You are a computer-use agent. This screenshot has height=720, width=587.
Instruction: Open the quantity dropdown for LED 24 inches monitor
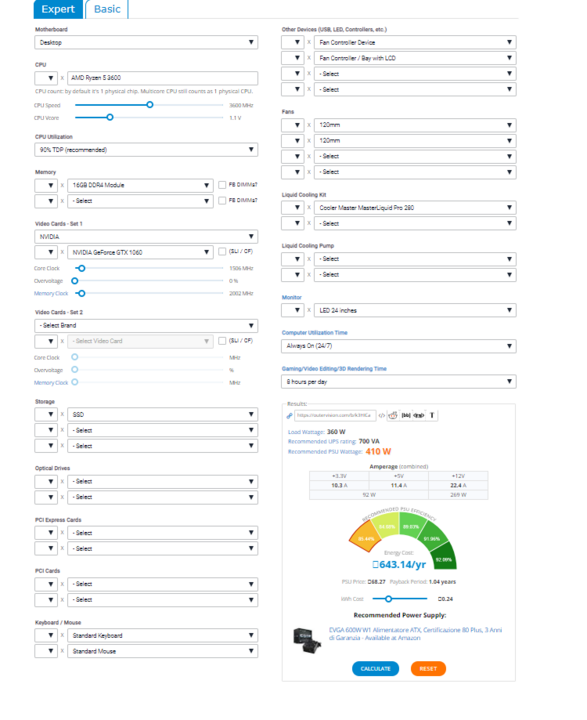click(293, 311)
